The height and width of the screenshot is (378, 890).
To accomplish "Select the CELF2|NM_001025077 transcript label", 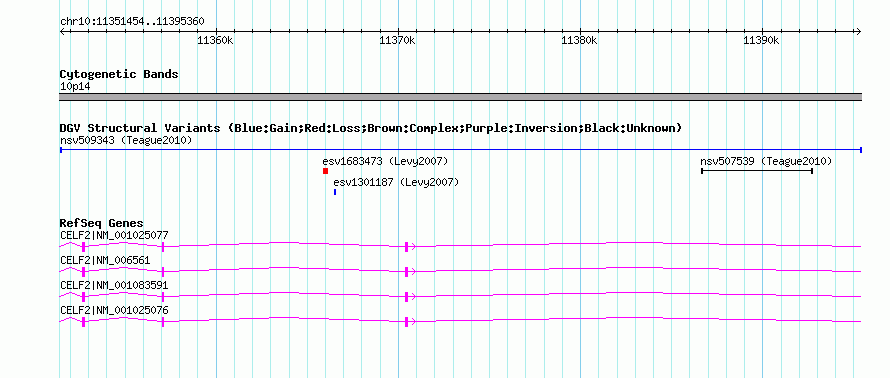I will [x=114, y=235].
